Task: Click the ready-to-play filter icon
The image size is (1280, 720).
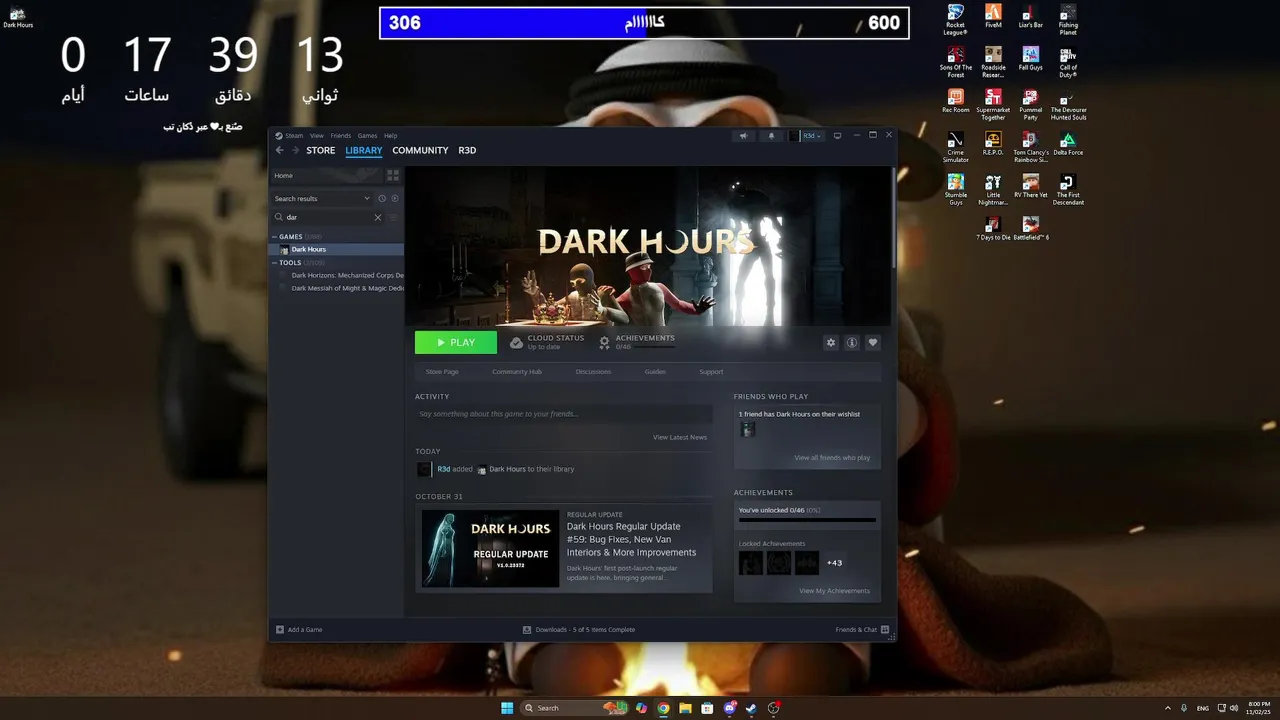Action: (x=395, y=198)
